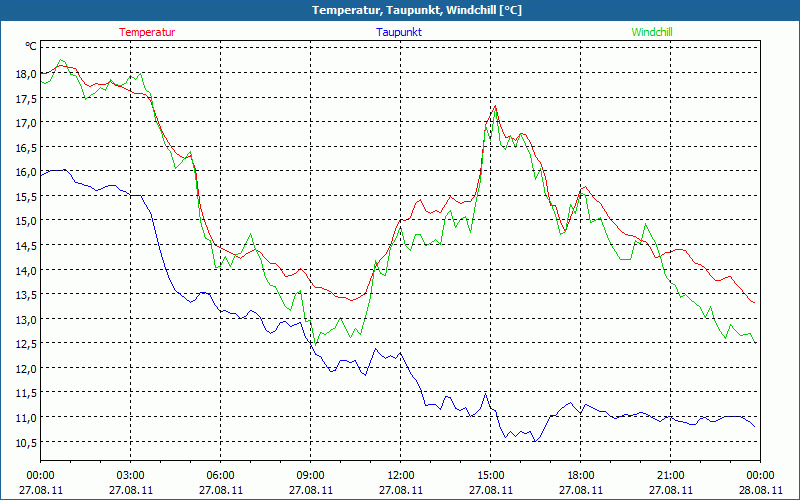The width and height of the screenshot is (800, 500).
Task: Click the "13,5" y-axis value
Action: (26, 295)
